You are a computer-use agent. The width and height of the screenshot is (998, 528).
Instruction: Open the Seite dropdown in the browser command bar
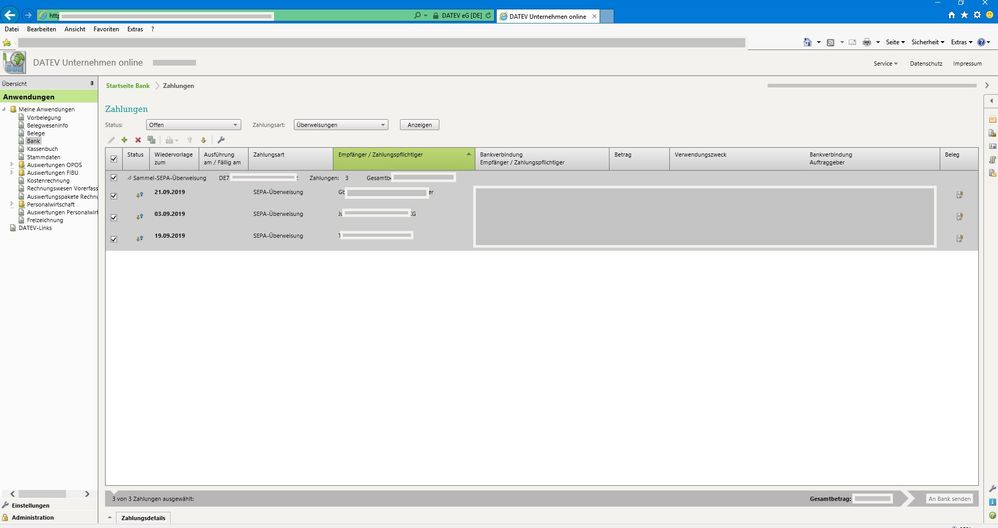[895, 42]
